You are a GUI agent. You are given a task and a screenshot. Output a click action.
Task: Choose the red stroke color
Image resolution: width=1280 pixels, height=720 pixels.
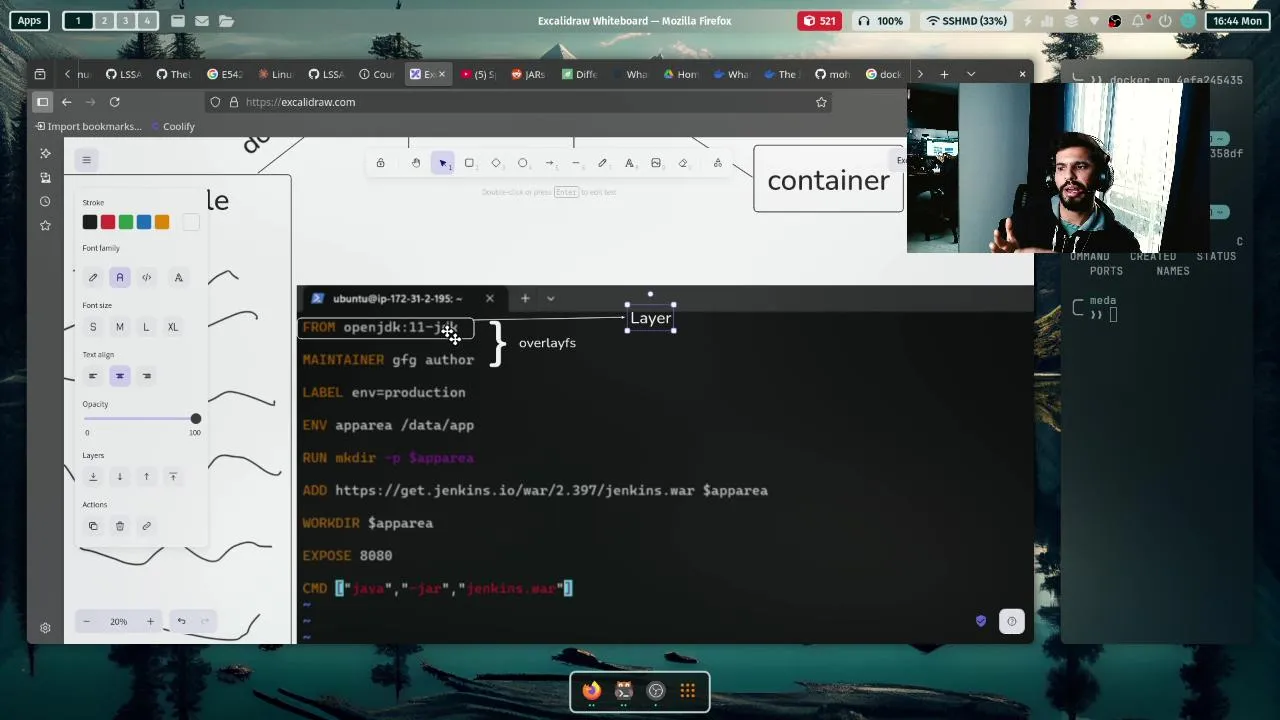pyautogui.click(x=108, y=222)
